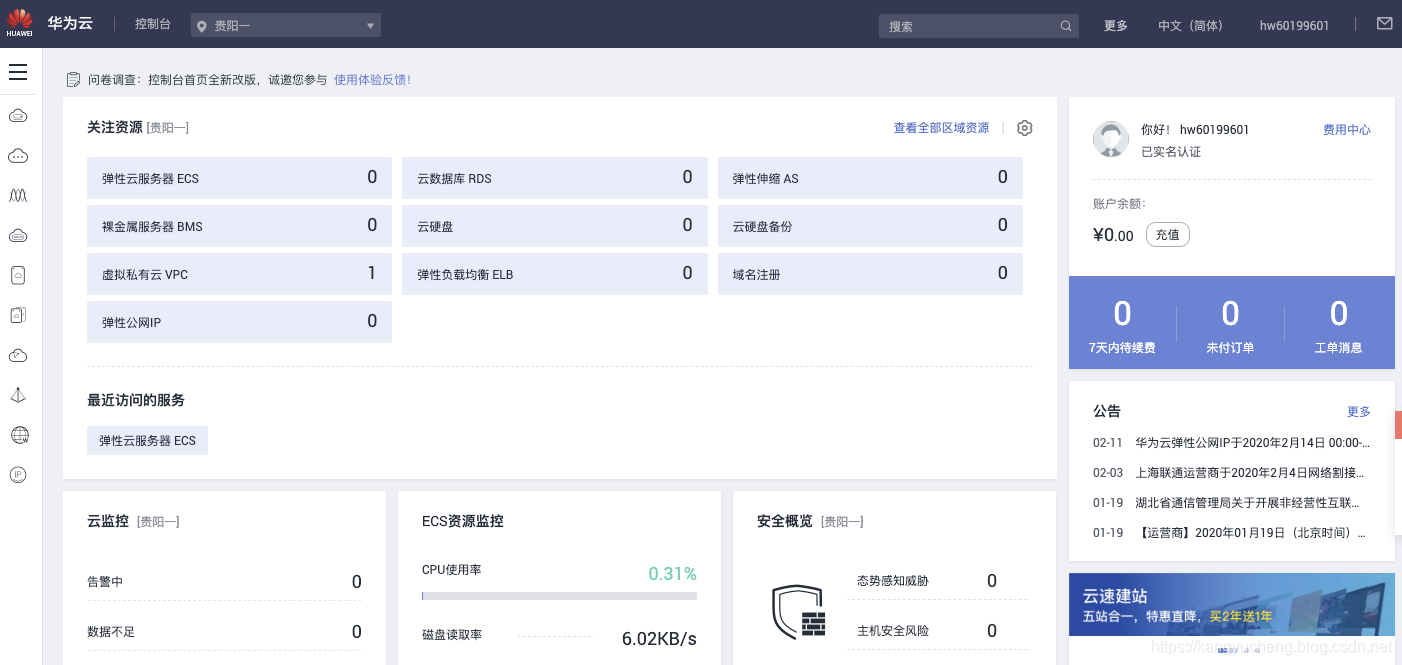Click the survey notice clipboard icon
Image resolution: width=1402 pixels, height=665 pixels.
pos(73,79)
